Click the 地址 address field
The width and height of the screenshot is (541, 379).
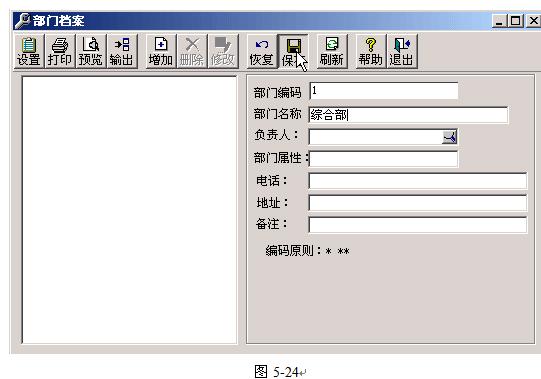coord(418,203)
